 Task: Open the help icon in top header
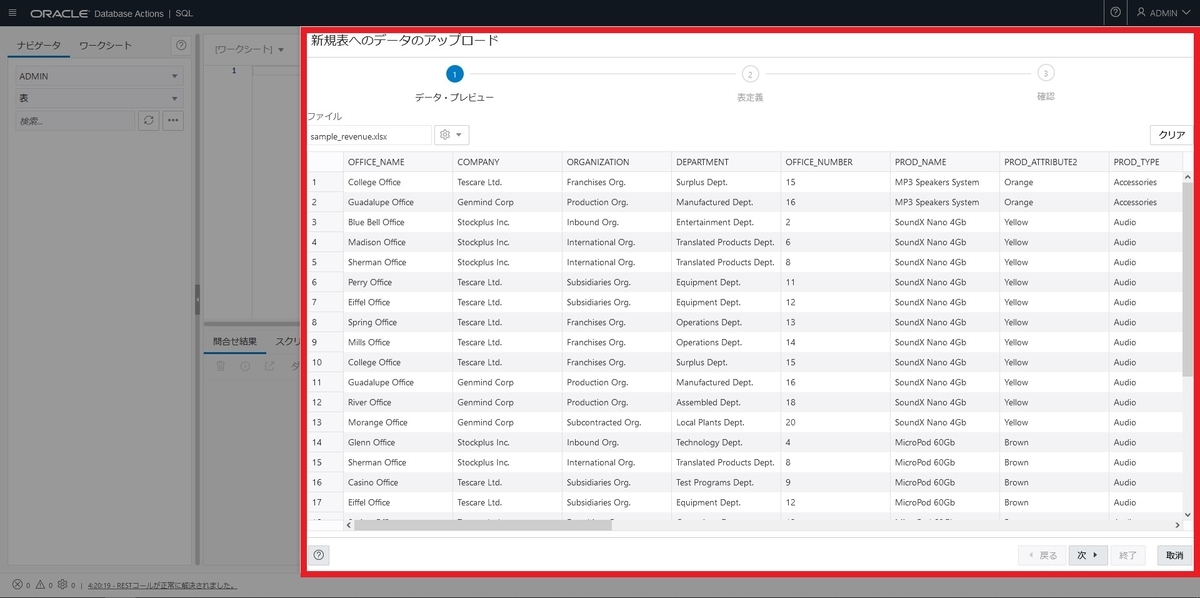click(1116, 13)
